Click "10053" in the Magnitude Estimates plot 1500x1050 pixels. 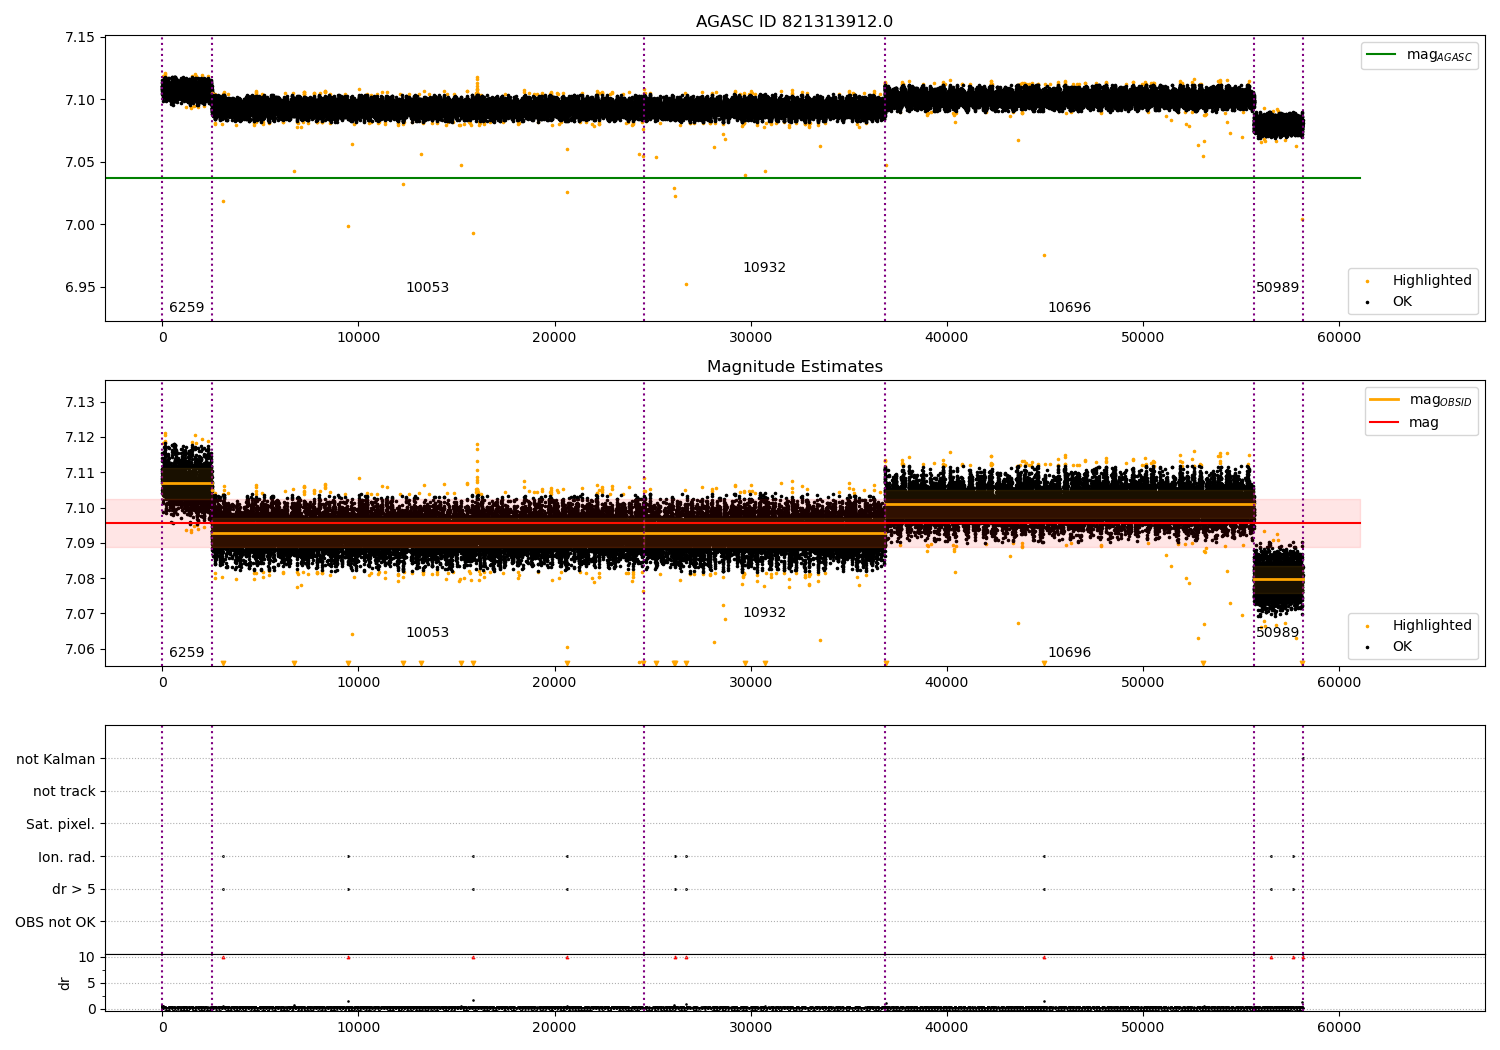pos(427,633)
